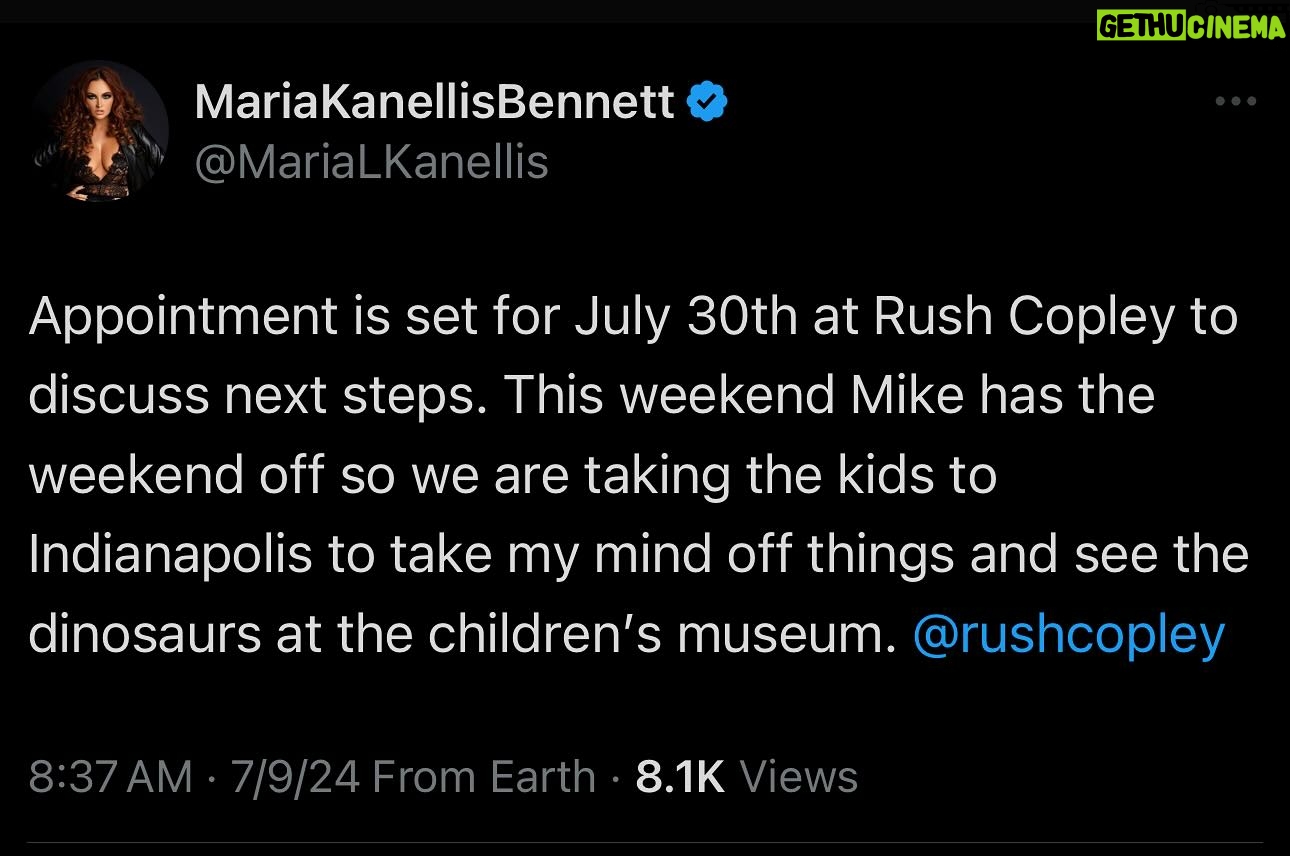Click the MariaKanellisBennett display name
The image size is (1290, 856).
point(435,102)
